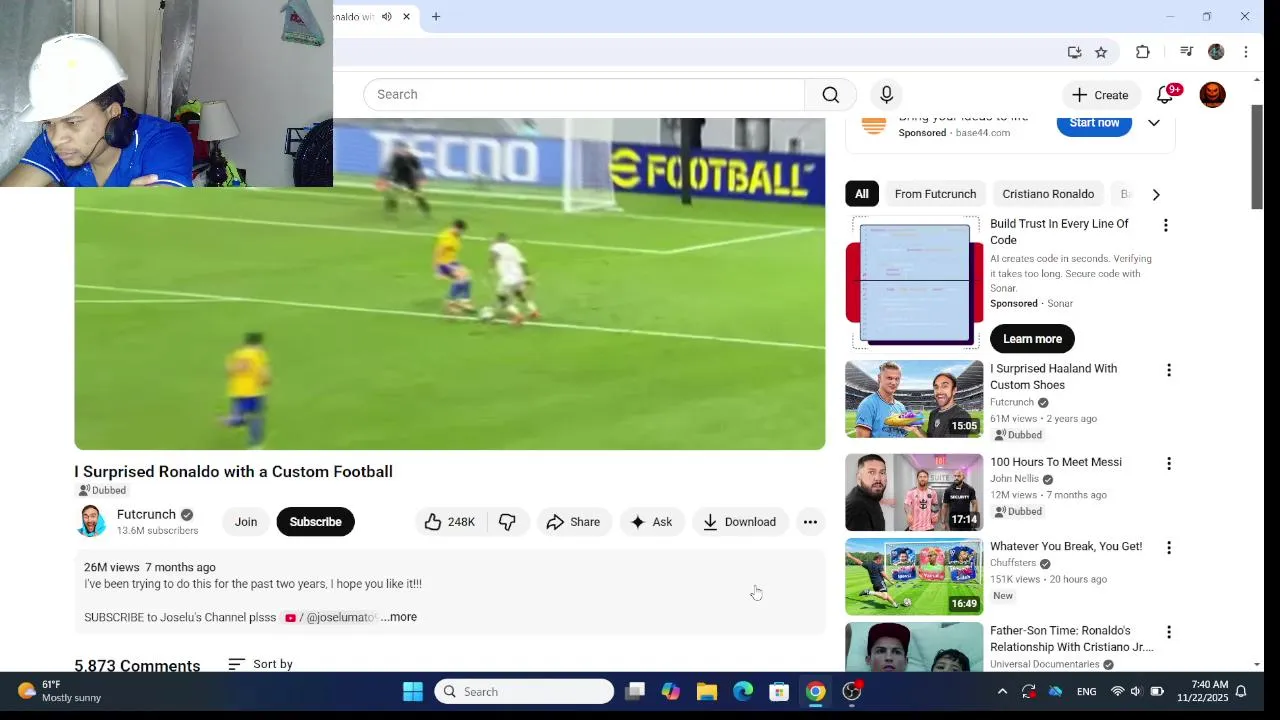Open a new browser tab
Screen dimensions: 1280x720
point(436,16)
